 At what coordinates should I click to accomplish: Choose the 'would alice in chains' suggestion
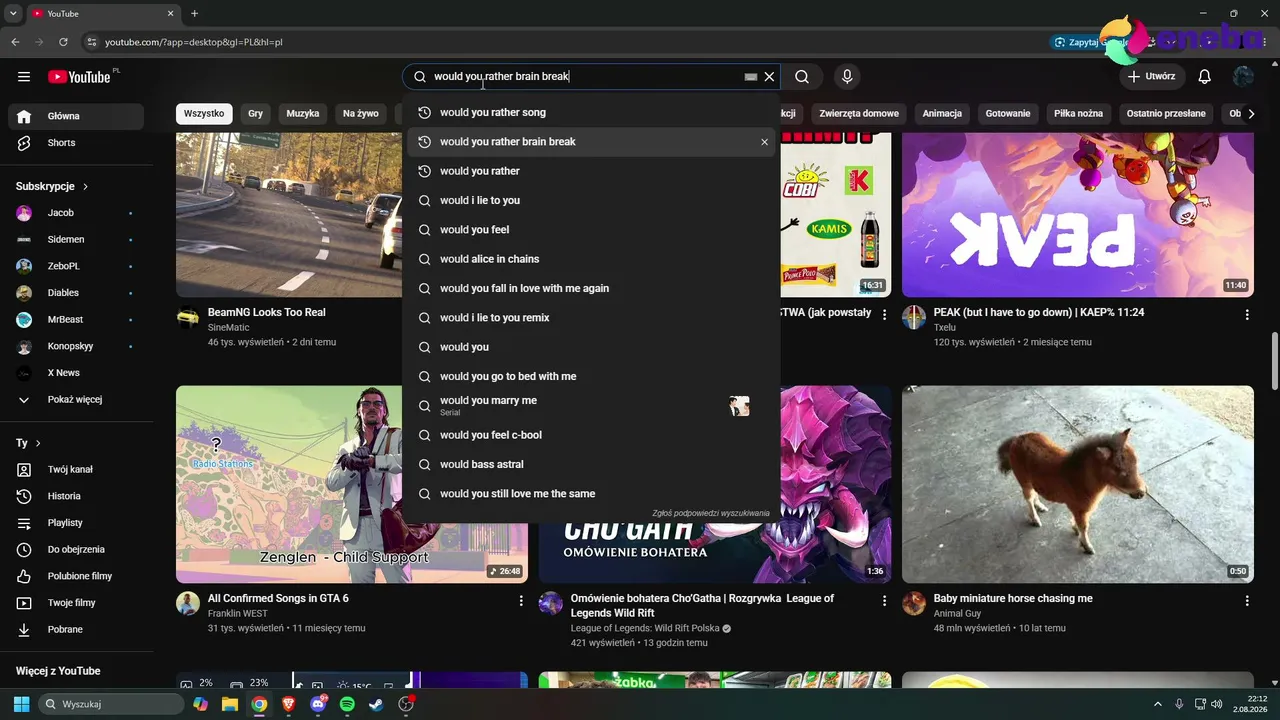(591, 259)
